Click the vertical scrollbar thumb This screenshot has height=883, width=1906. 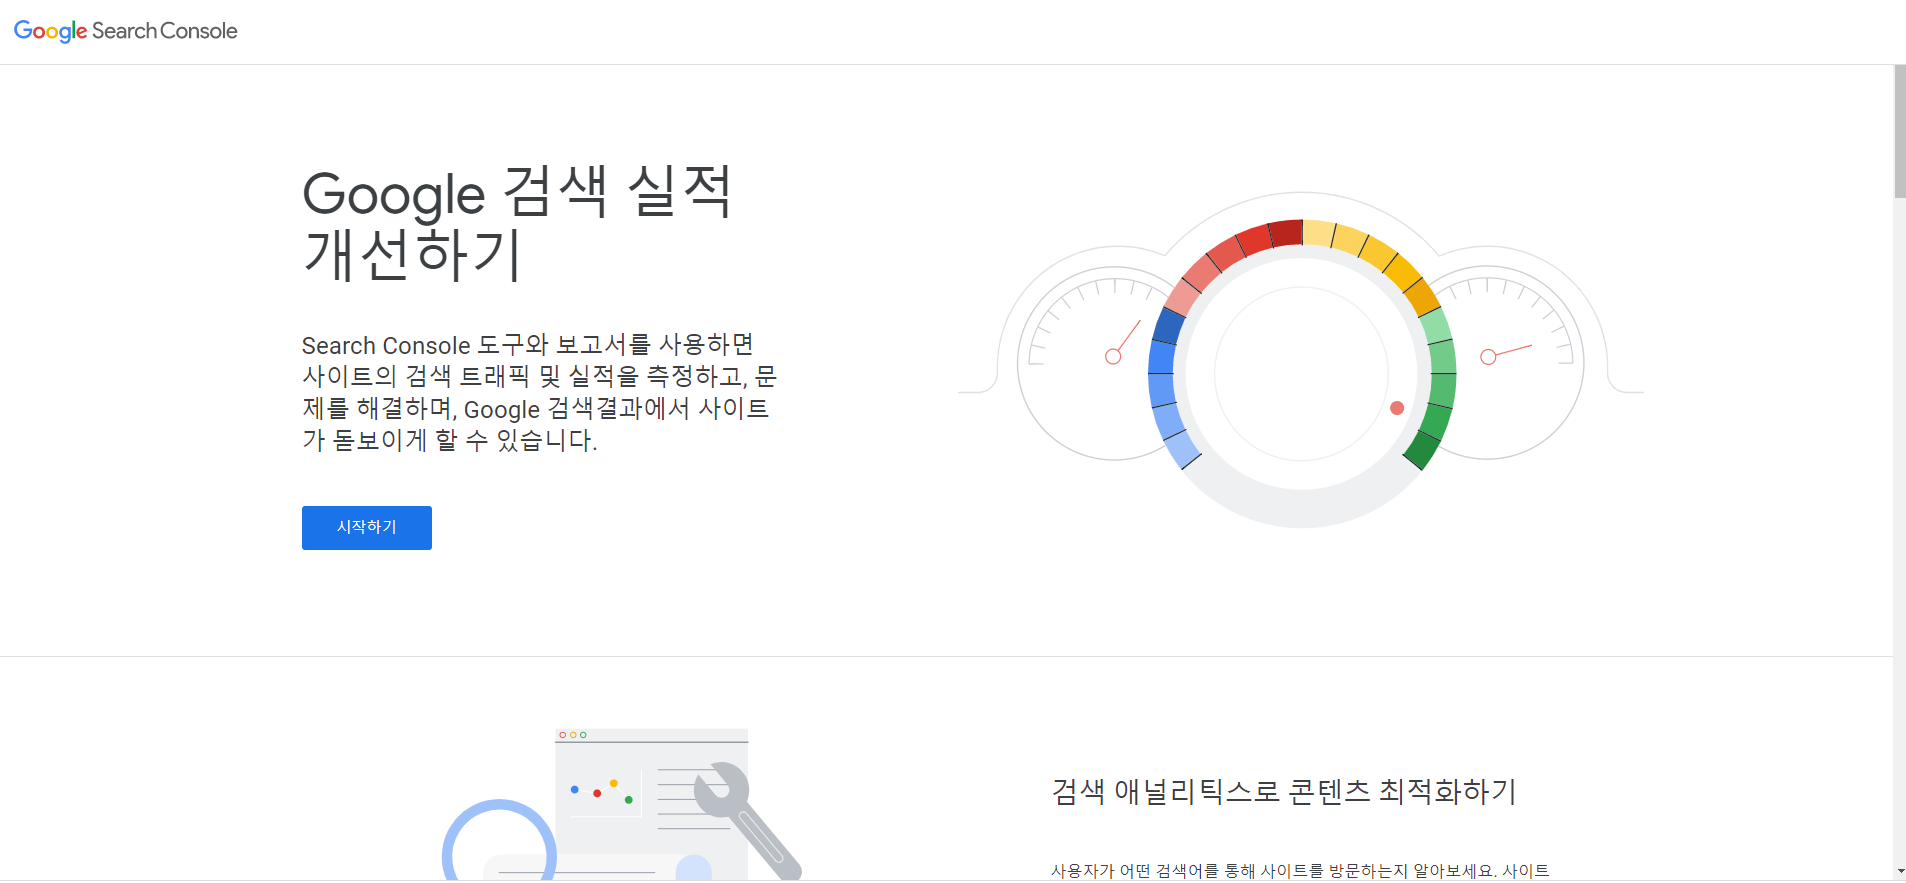(1899, 132)
